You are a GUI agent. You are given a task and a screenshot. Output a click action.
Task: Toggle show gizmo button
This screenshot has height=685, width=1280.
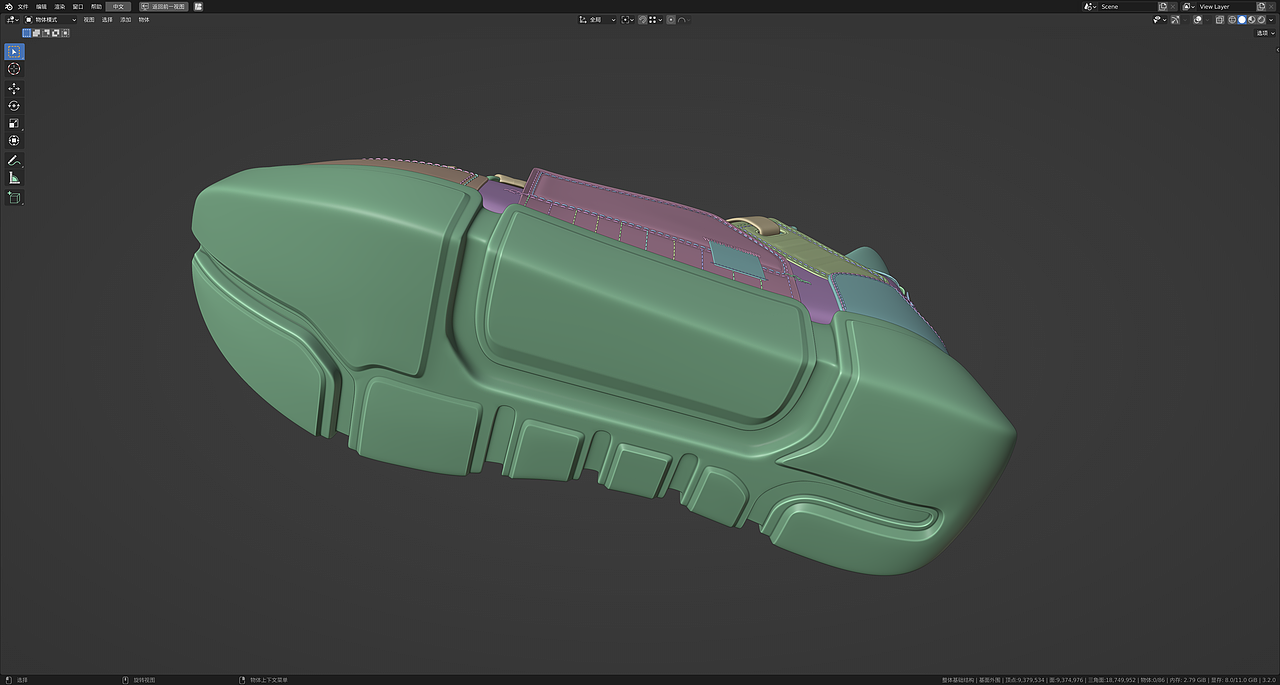[1175, 20]
